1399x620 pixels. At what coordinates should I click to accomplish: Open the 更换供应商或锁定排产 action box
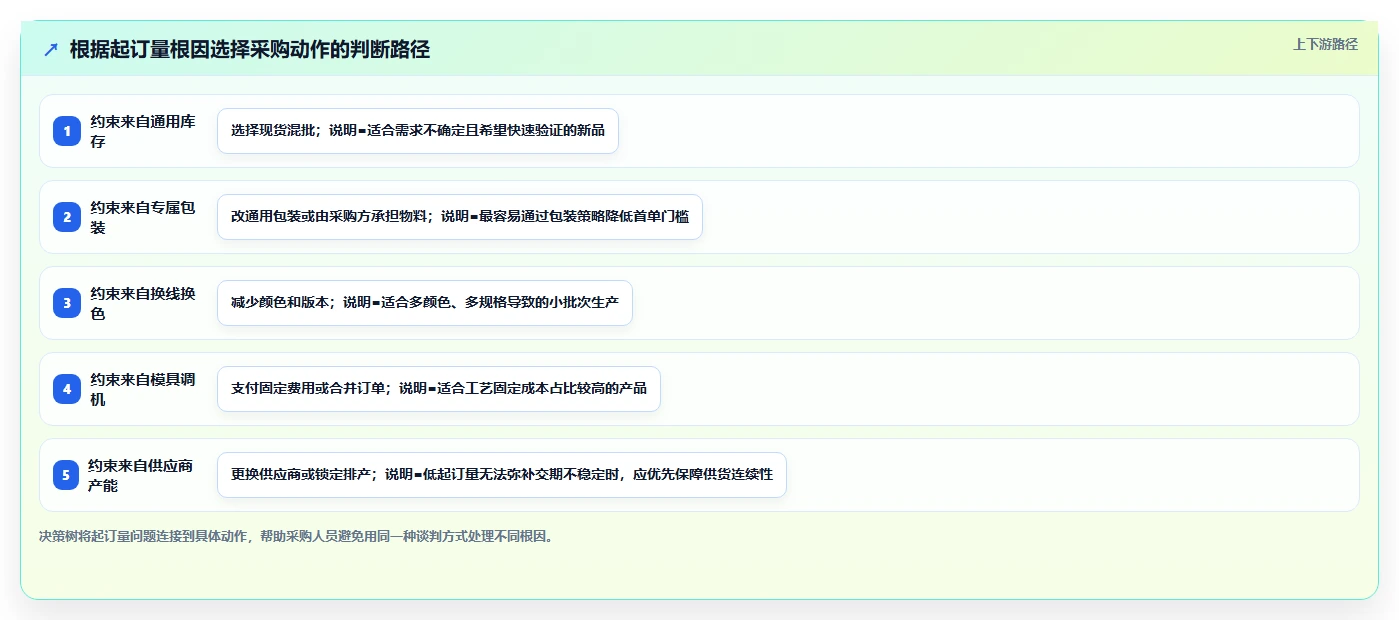(x=502, y=475)
